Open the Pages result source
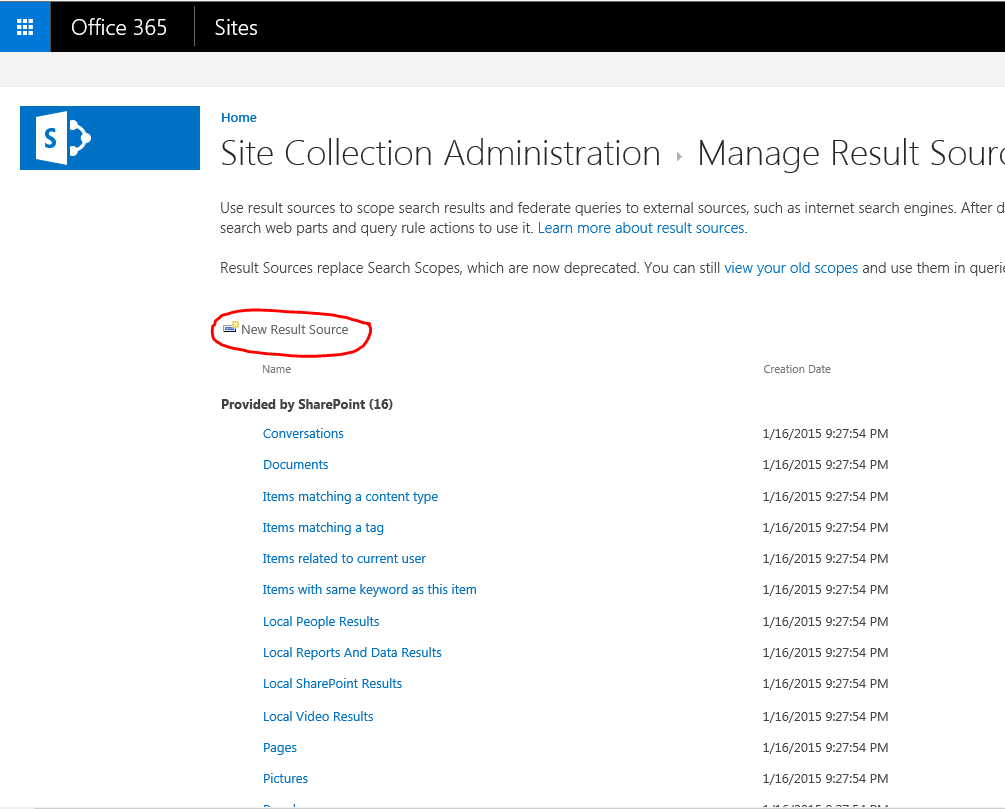 tap(279, 748)
